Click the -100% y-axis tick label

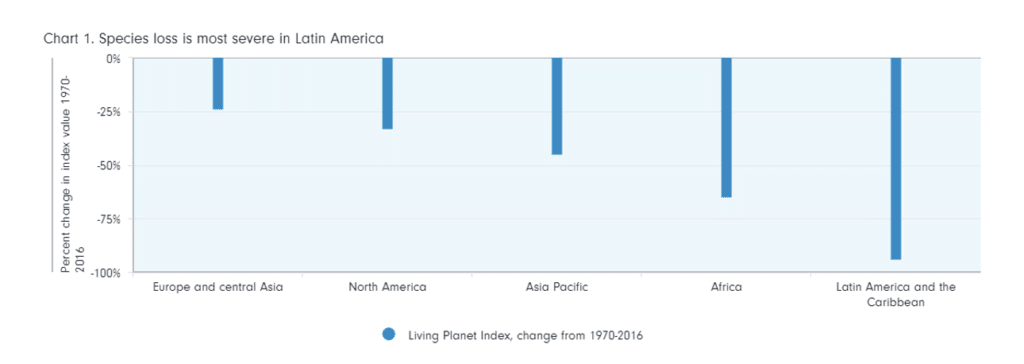(x=107, y=273)
